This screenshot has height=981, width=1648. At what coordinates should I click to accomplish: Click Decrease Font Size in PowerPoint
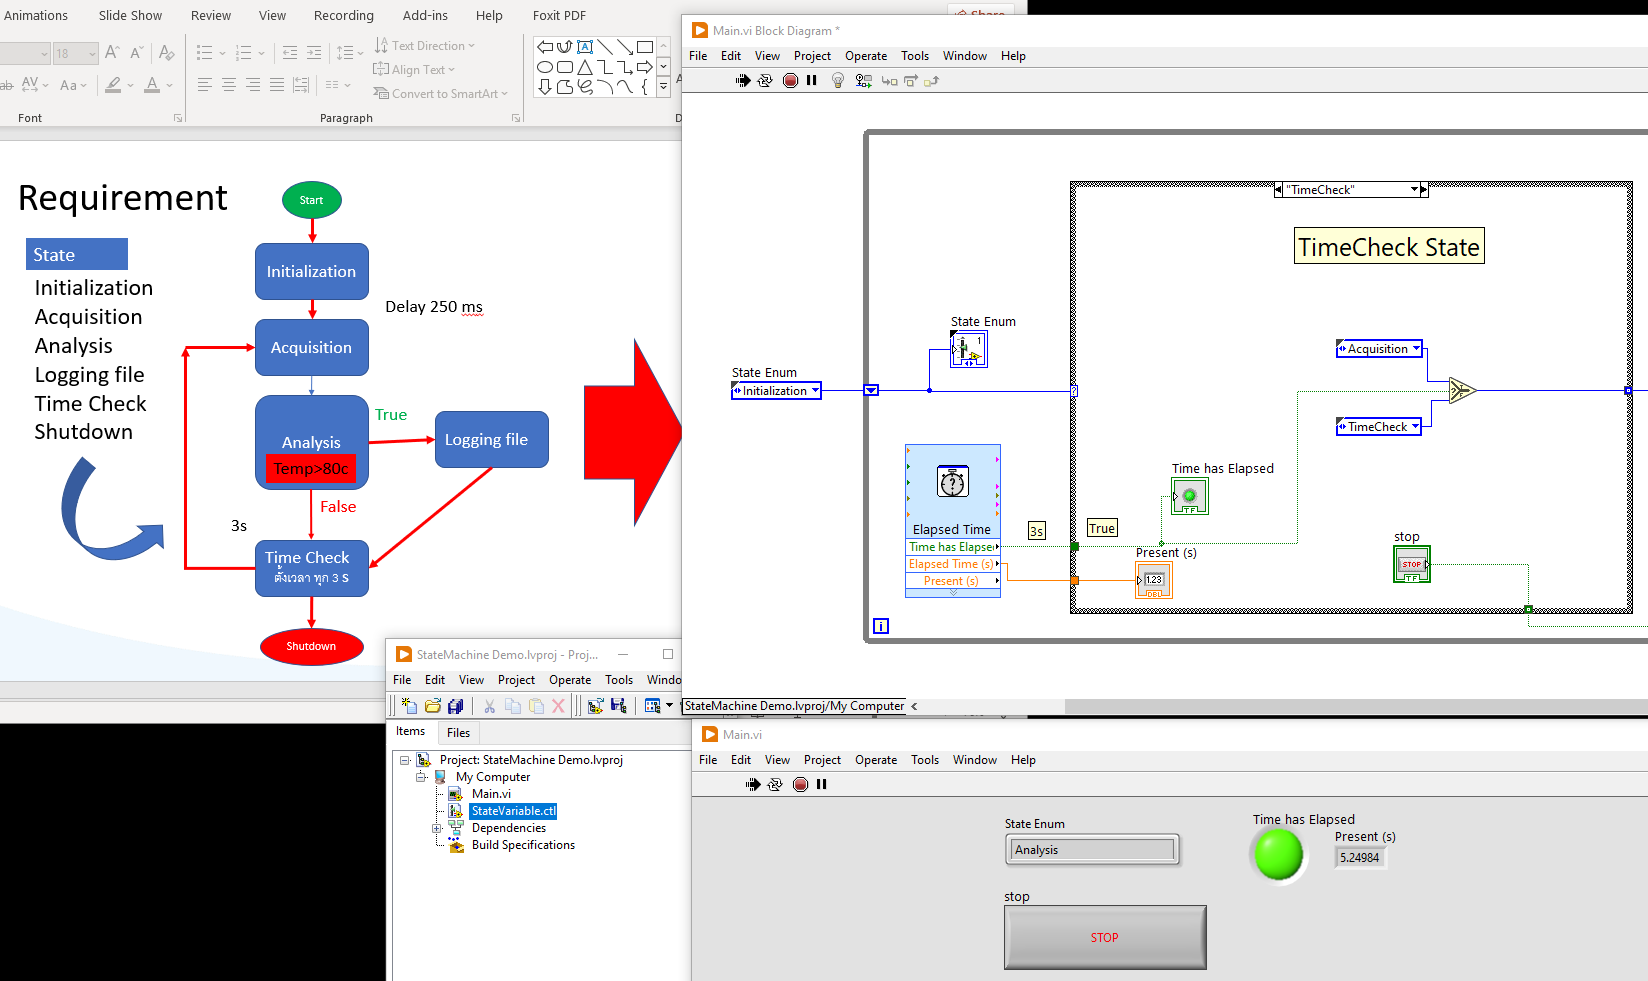pyautogui.click(x=137, y=52)
